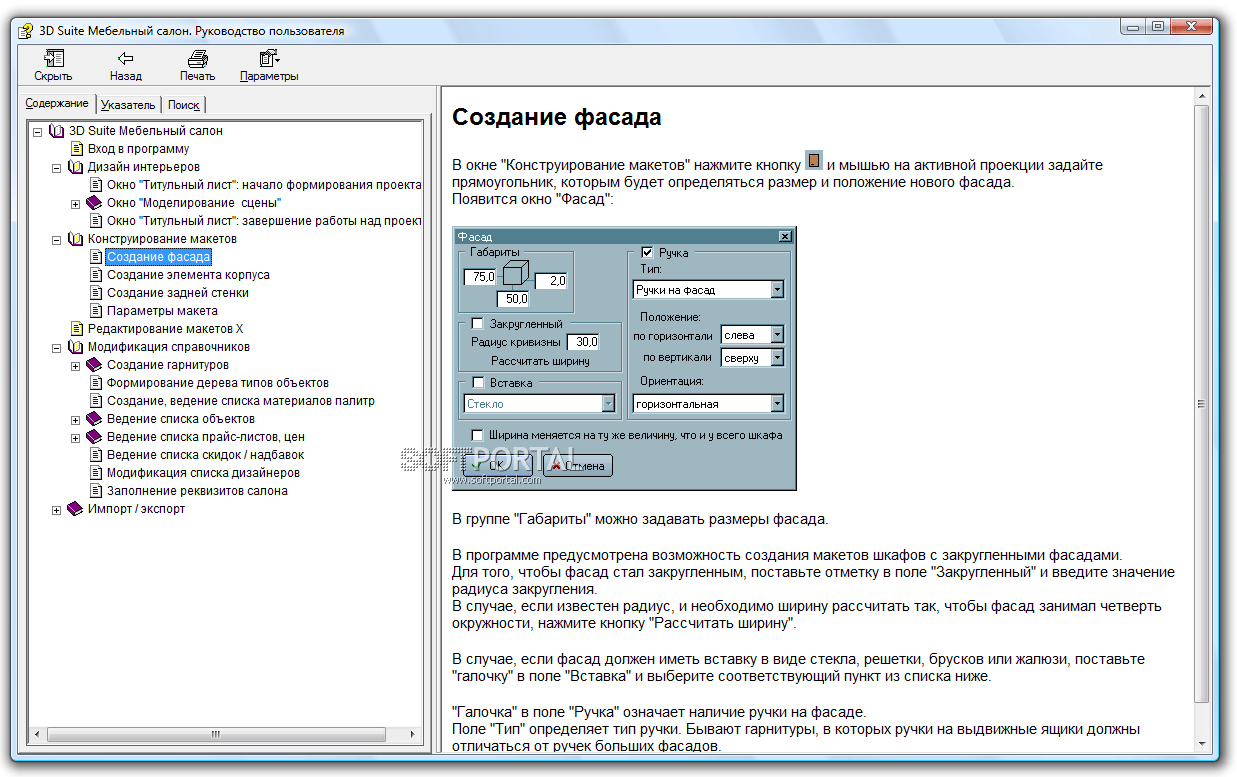
Task: Collapse the Конструирование макетов branch
Action: pos(57,239)
